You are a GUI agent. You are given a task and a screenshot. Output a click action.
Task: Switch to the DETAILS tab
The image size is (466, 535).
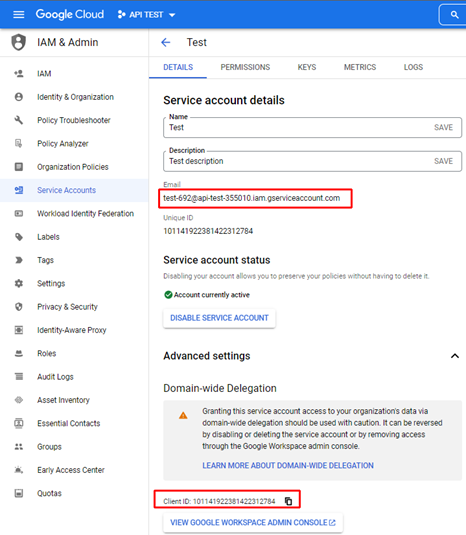[x=178, y=67]
